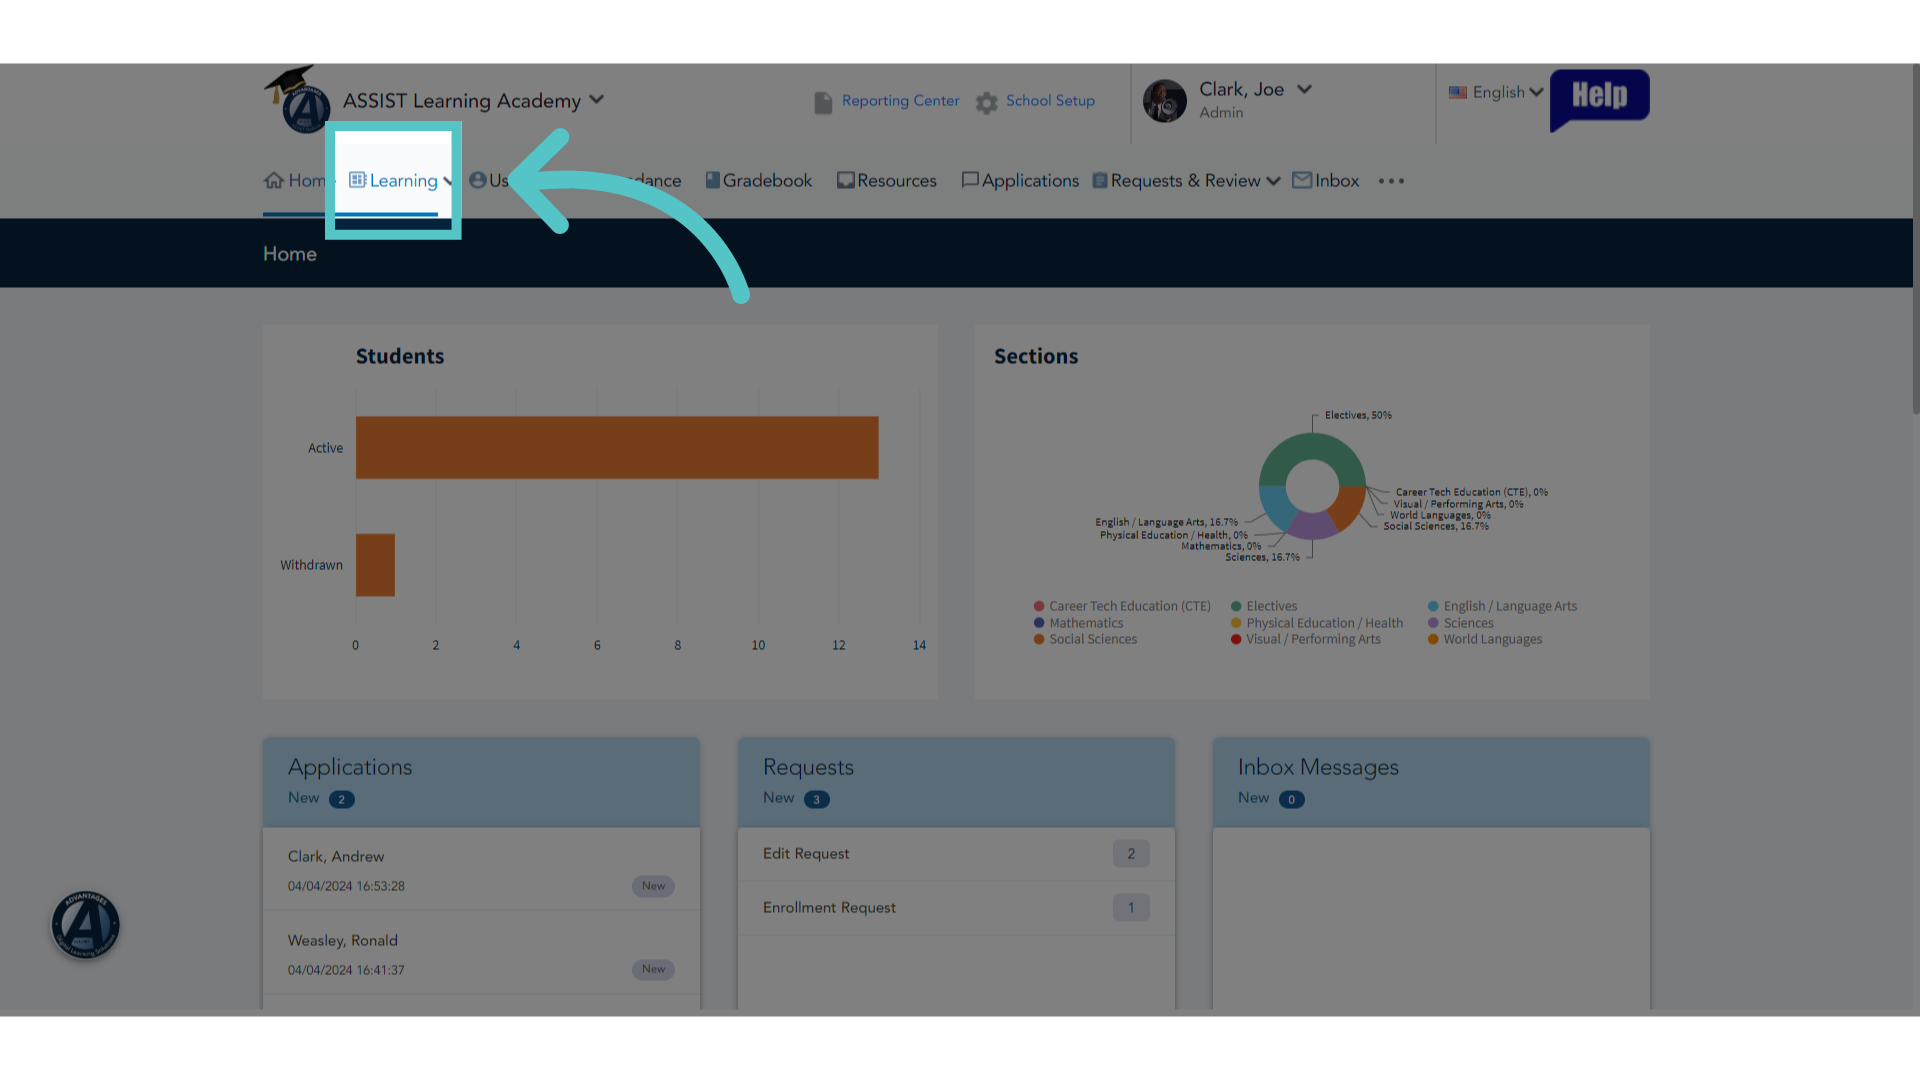Open the Gradebook tab
The image size is (1920, 1080).
coord(759,180)
